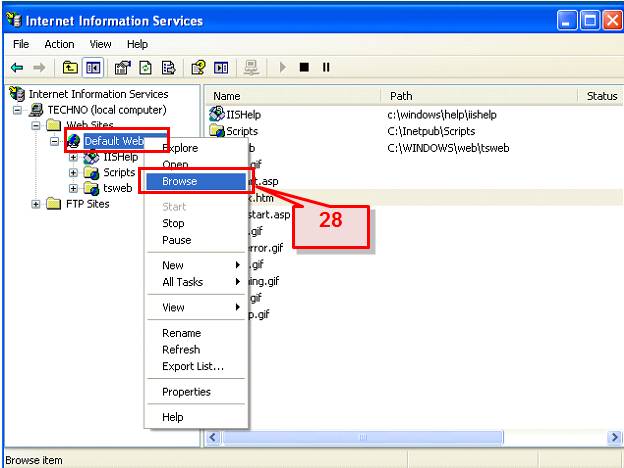Sort by the Status column header
This screenshot has width=624, height=468.
tap(602, 96)
